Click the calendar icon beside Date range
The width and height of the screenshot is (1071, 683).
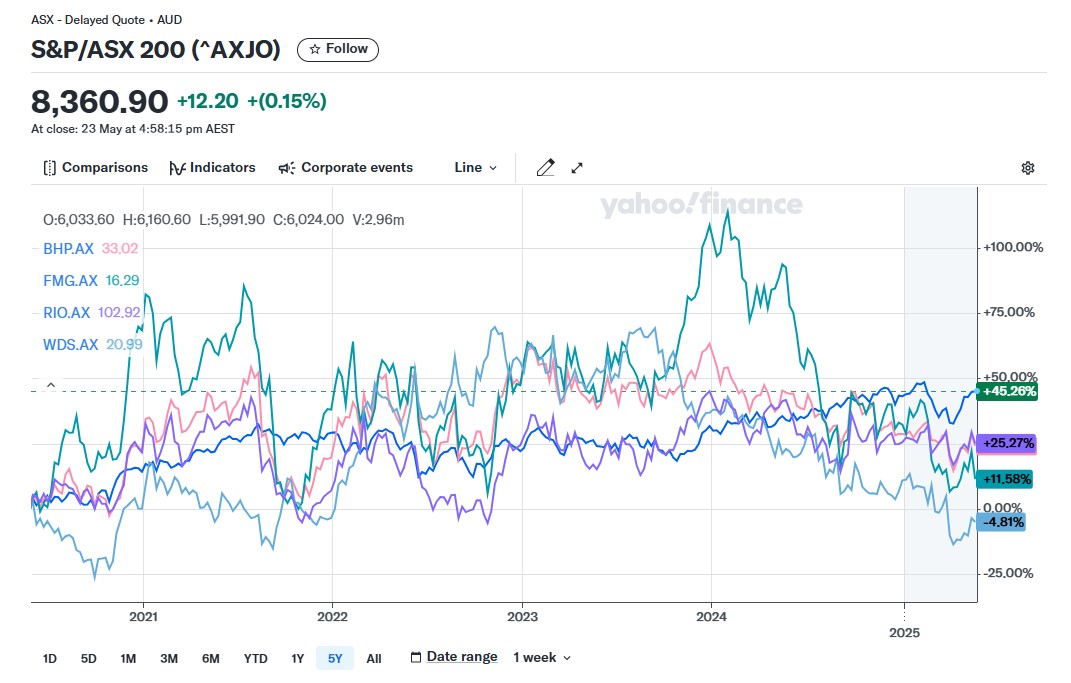[x=416, y=657]
